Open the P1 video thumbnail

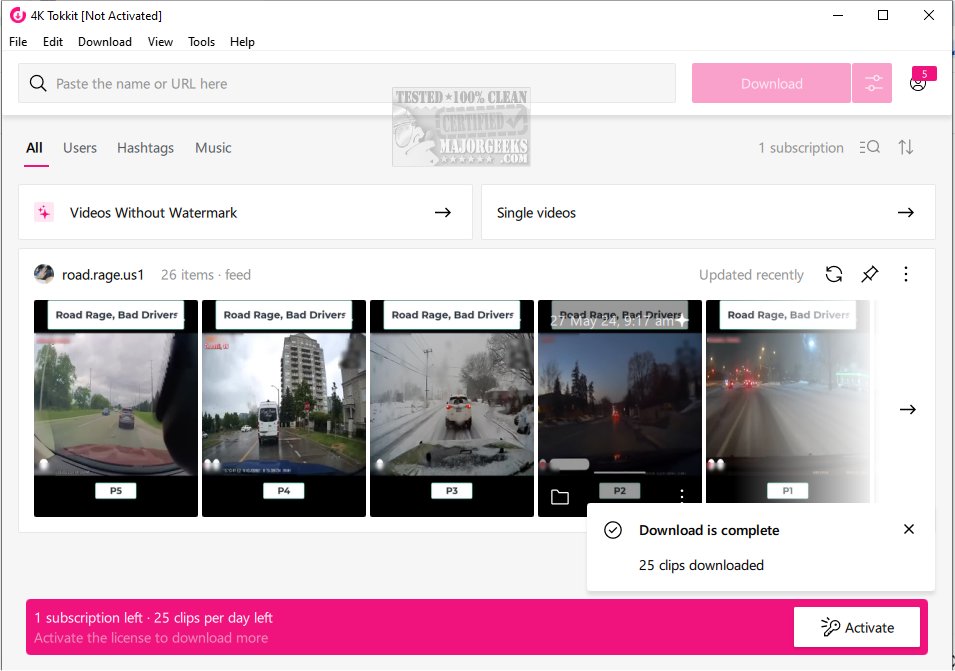(788, 402)
